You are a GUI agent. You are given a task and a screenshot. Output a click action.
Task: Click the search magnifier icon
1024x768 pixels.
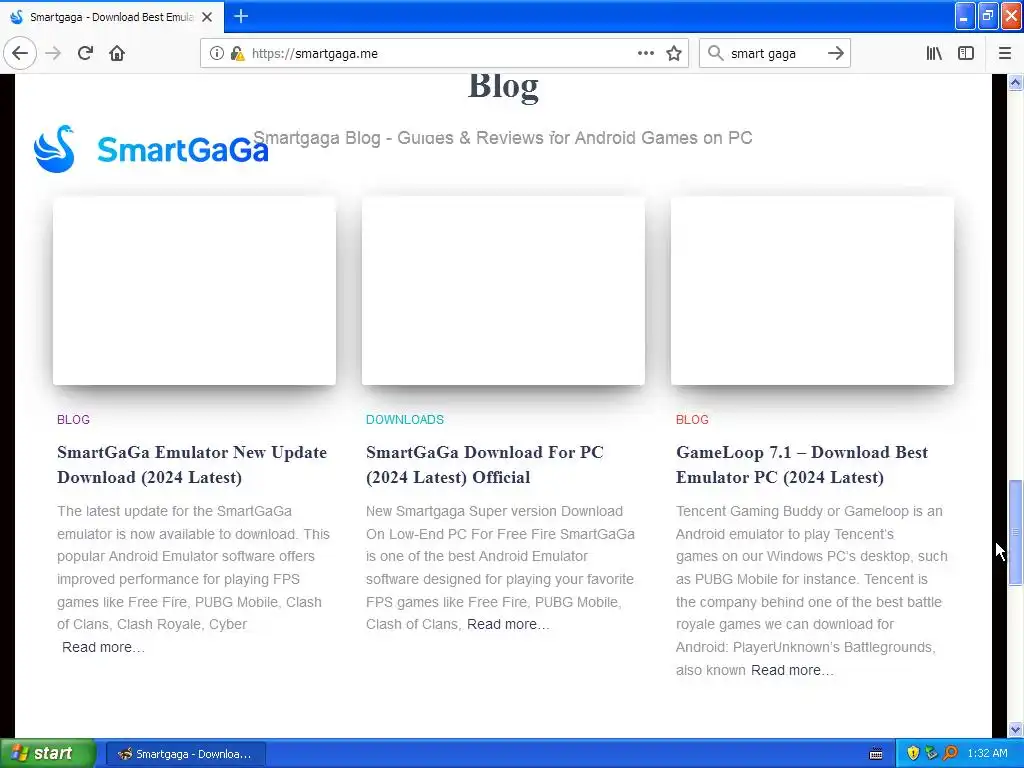click(716, 54)
